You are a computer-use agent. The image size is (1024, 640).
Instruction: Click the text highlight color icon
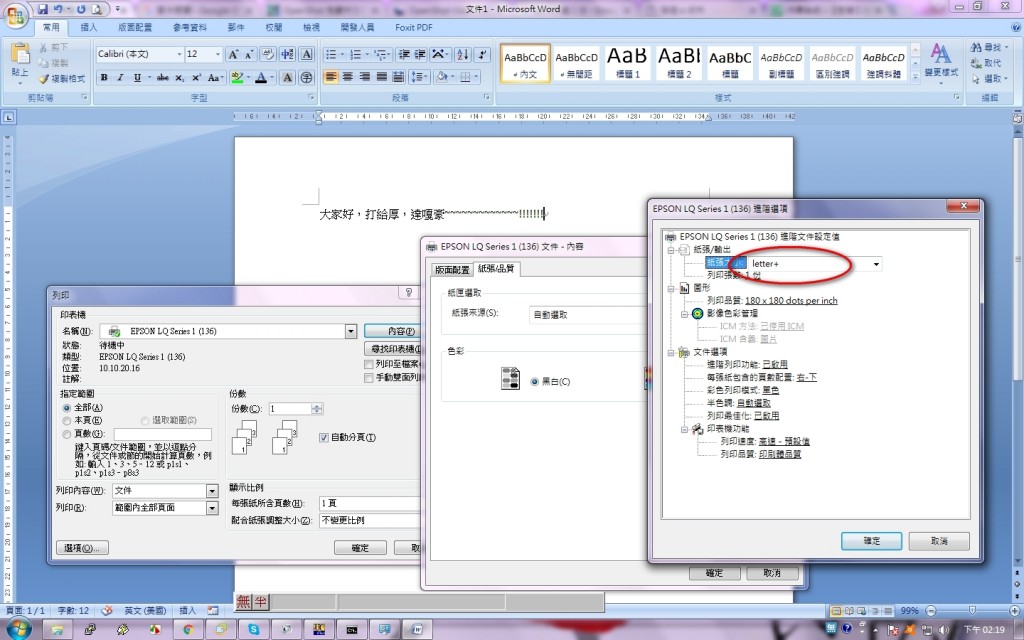coord(237,77)
